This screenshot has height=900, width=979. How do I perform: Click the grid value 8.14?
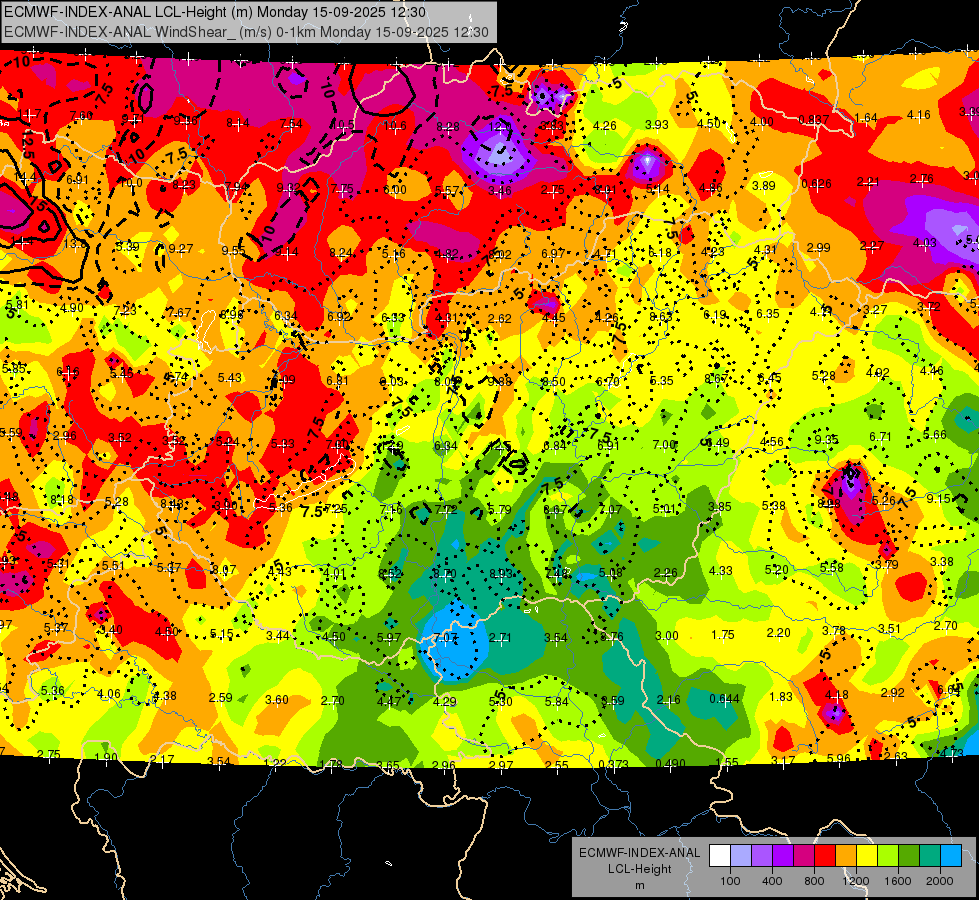[x=238, y=123]
